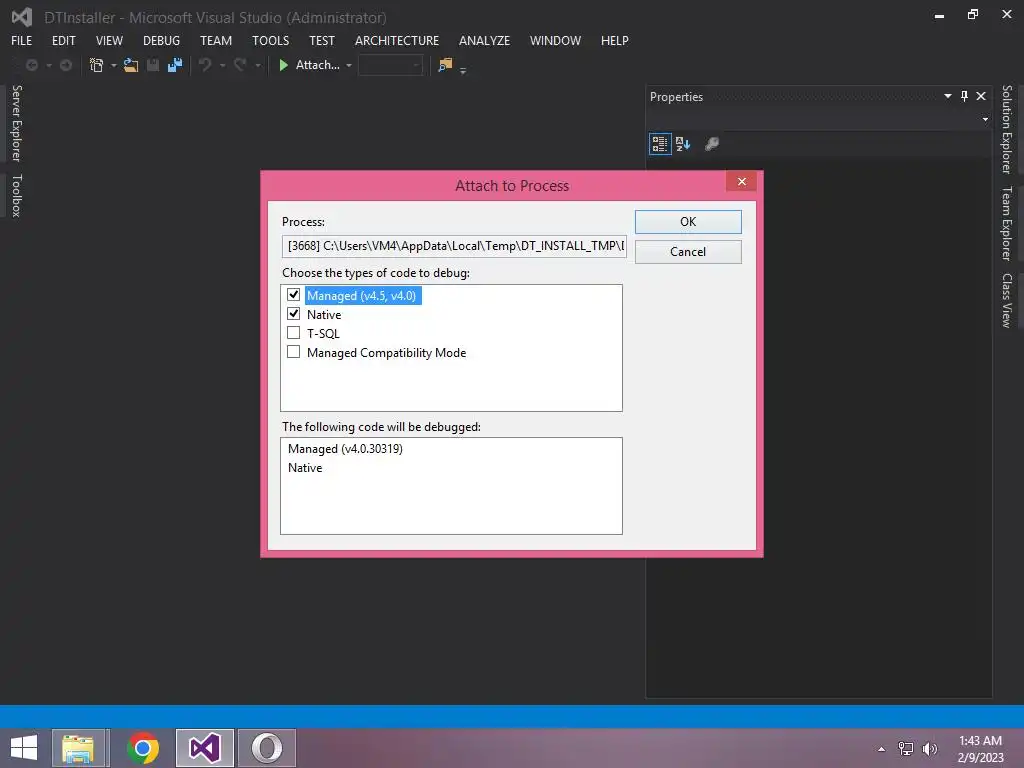Open the TOOLS menu
This screenshot has width=1024, height=768.
[x=270, y=40]
